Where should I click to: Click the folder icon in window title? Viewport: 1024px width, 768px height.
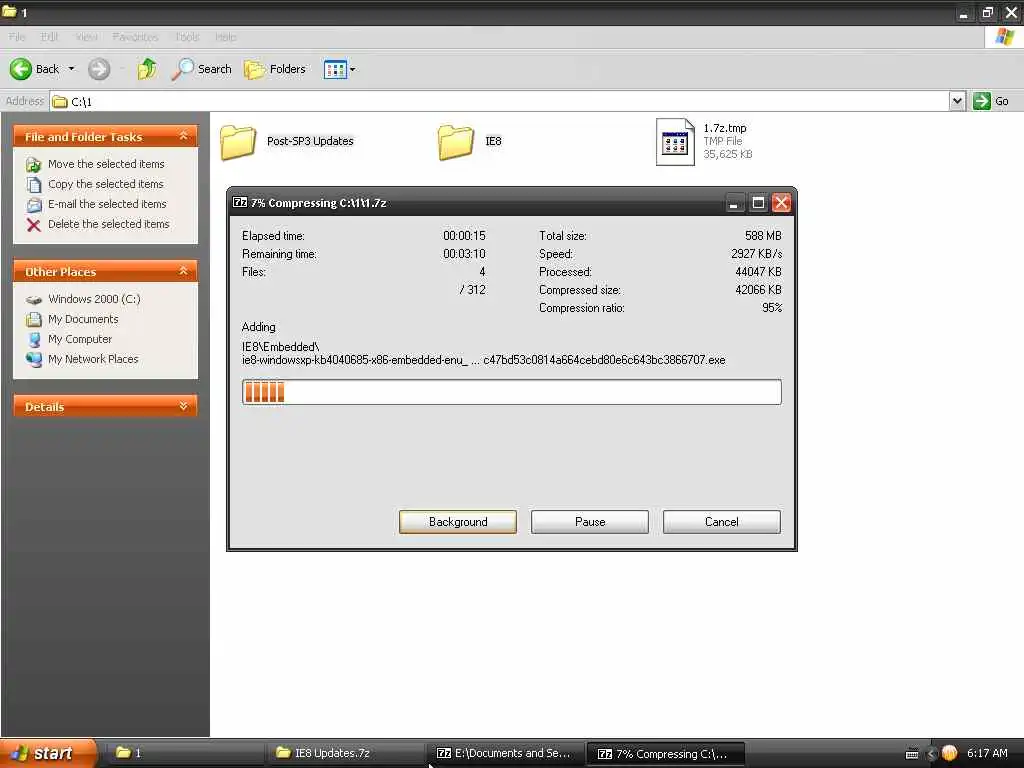(x=9, y=12)
